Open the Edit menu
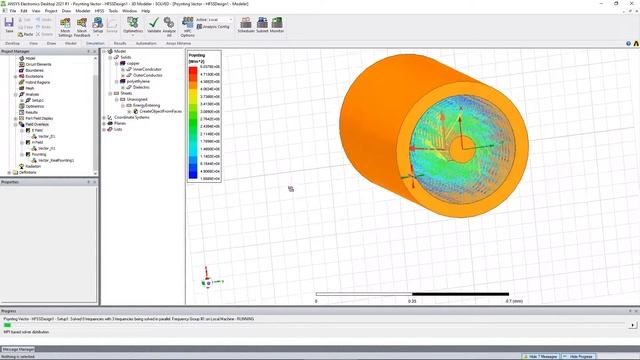Screen dimensions: 640x360 24,11
